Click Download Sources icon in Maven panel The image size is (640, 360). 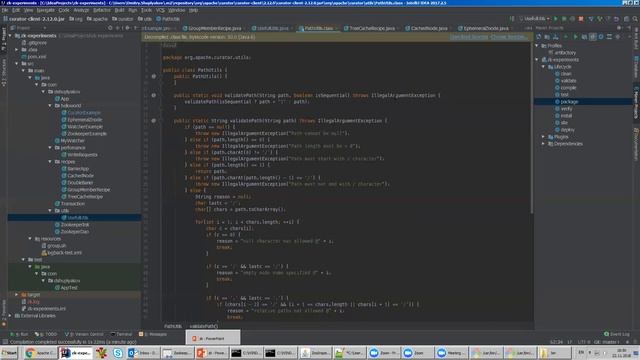pos(556,37)
